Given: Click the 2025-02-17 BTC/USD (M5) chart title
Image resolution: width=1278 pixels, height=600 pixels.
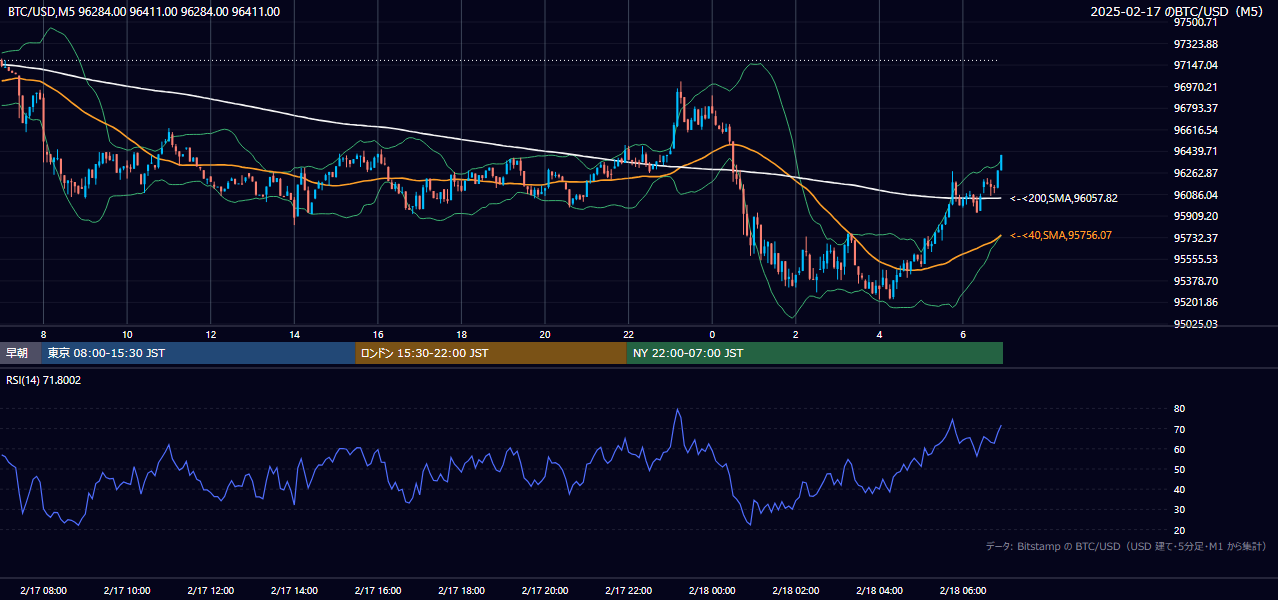Looking at the screenshot, I should point(1179,12).
